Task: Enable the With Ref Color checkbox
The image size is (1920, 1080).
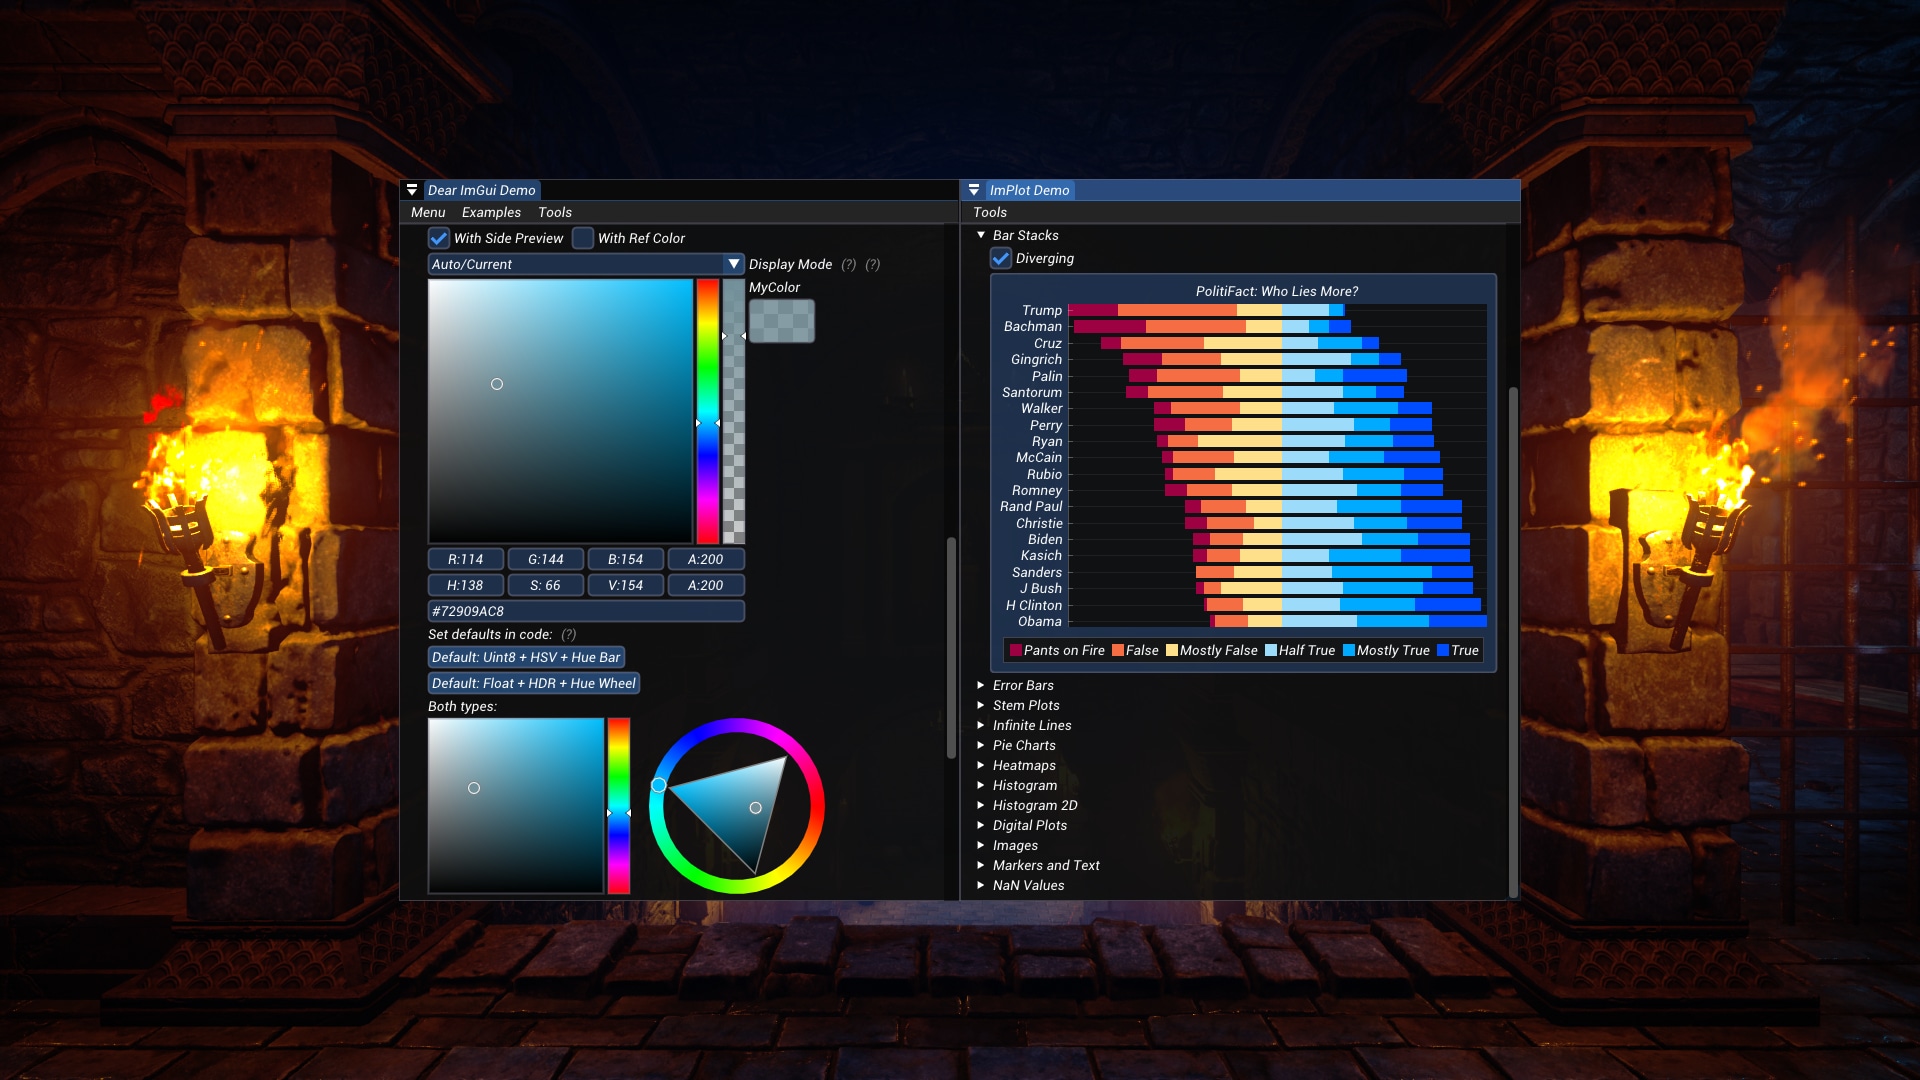Action: [583, 238]
